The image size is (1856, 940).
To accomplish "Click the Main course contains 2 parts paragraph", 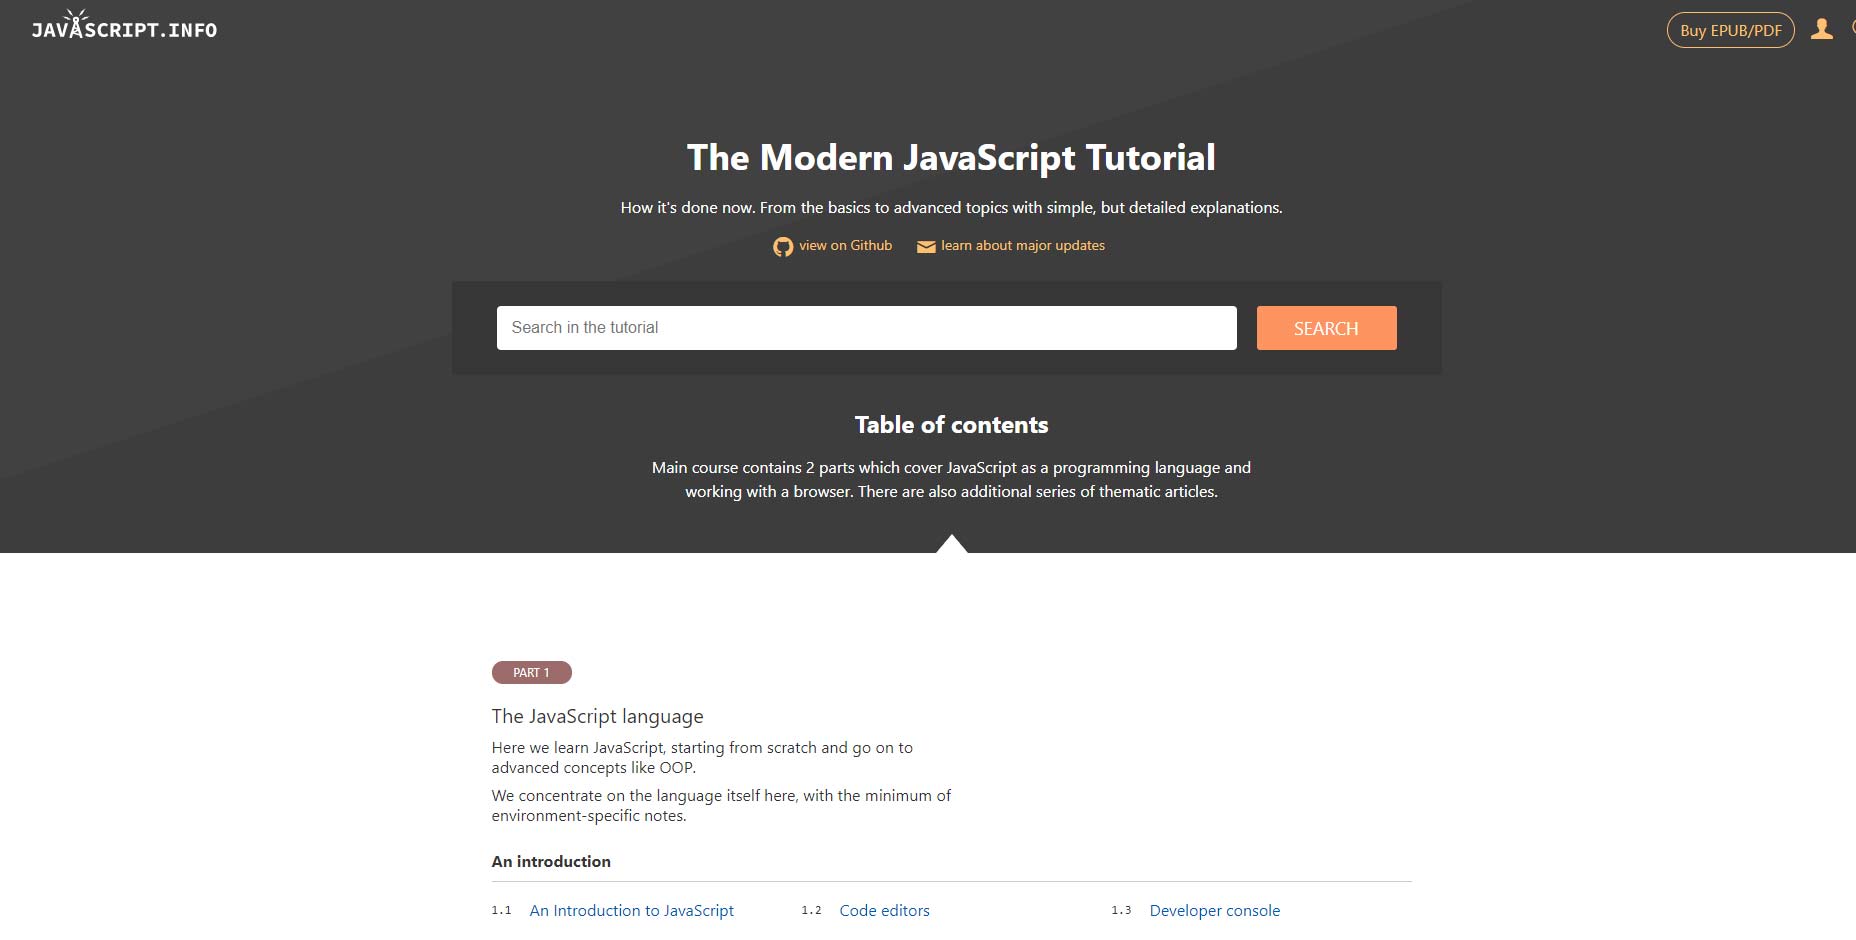I will pyautogui.click(x=951, y=479).
